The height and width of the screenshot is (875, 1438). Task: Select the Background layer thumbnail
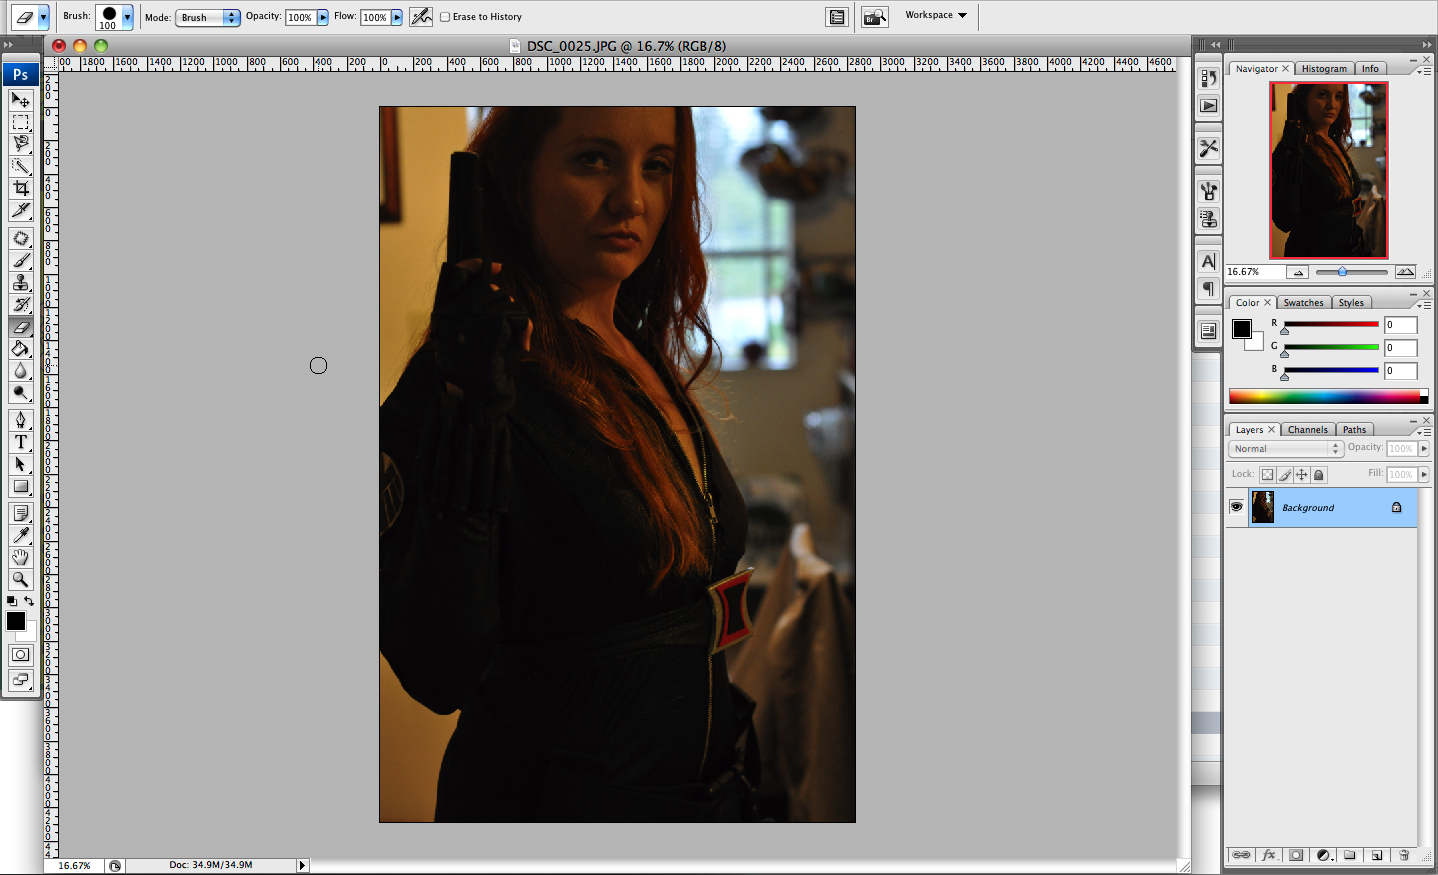click(x=1263, y=507)
